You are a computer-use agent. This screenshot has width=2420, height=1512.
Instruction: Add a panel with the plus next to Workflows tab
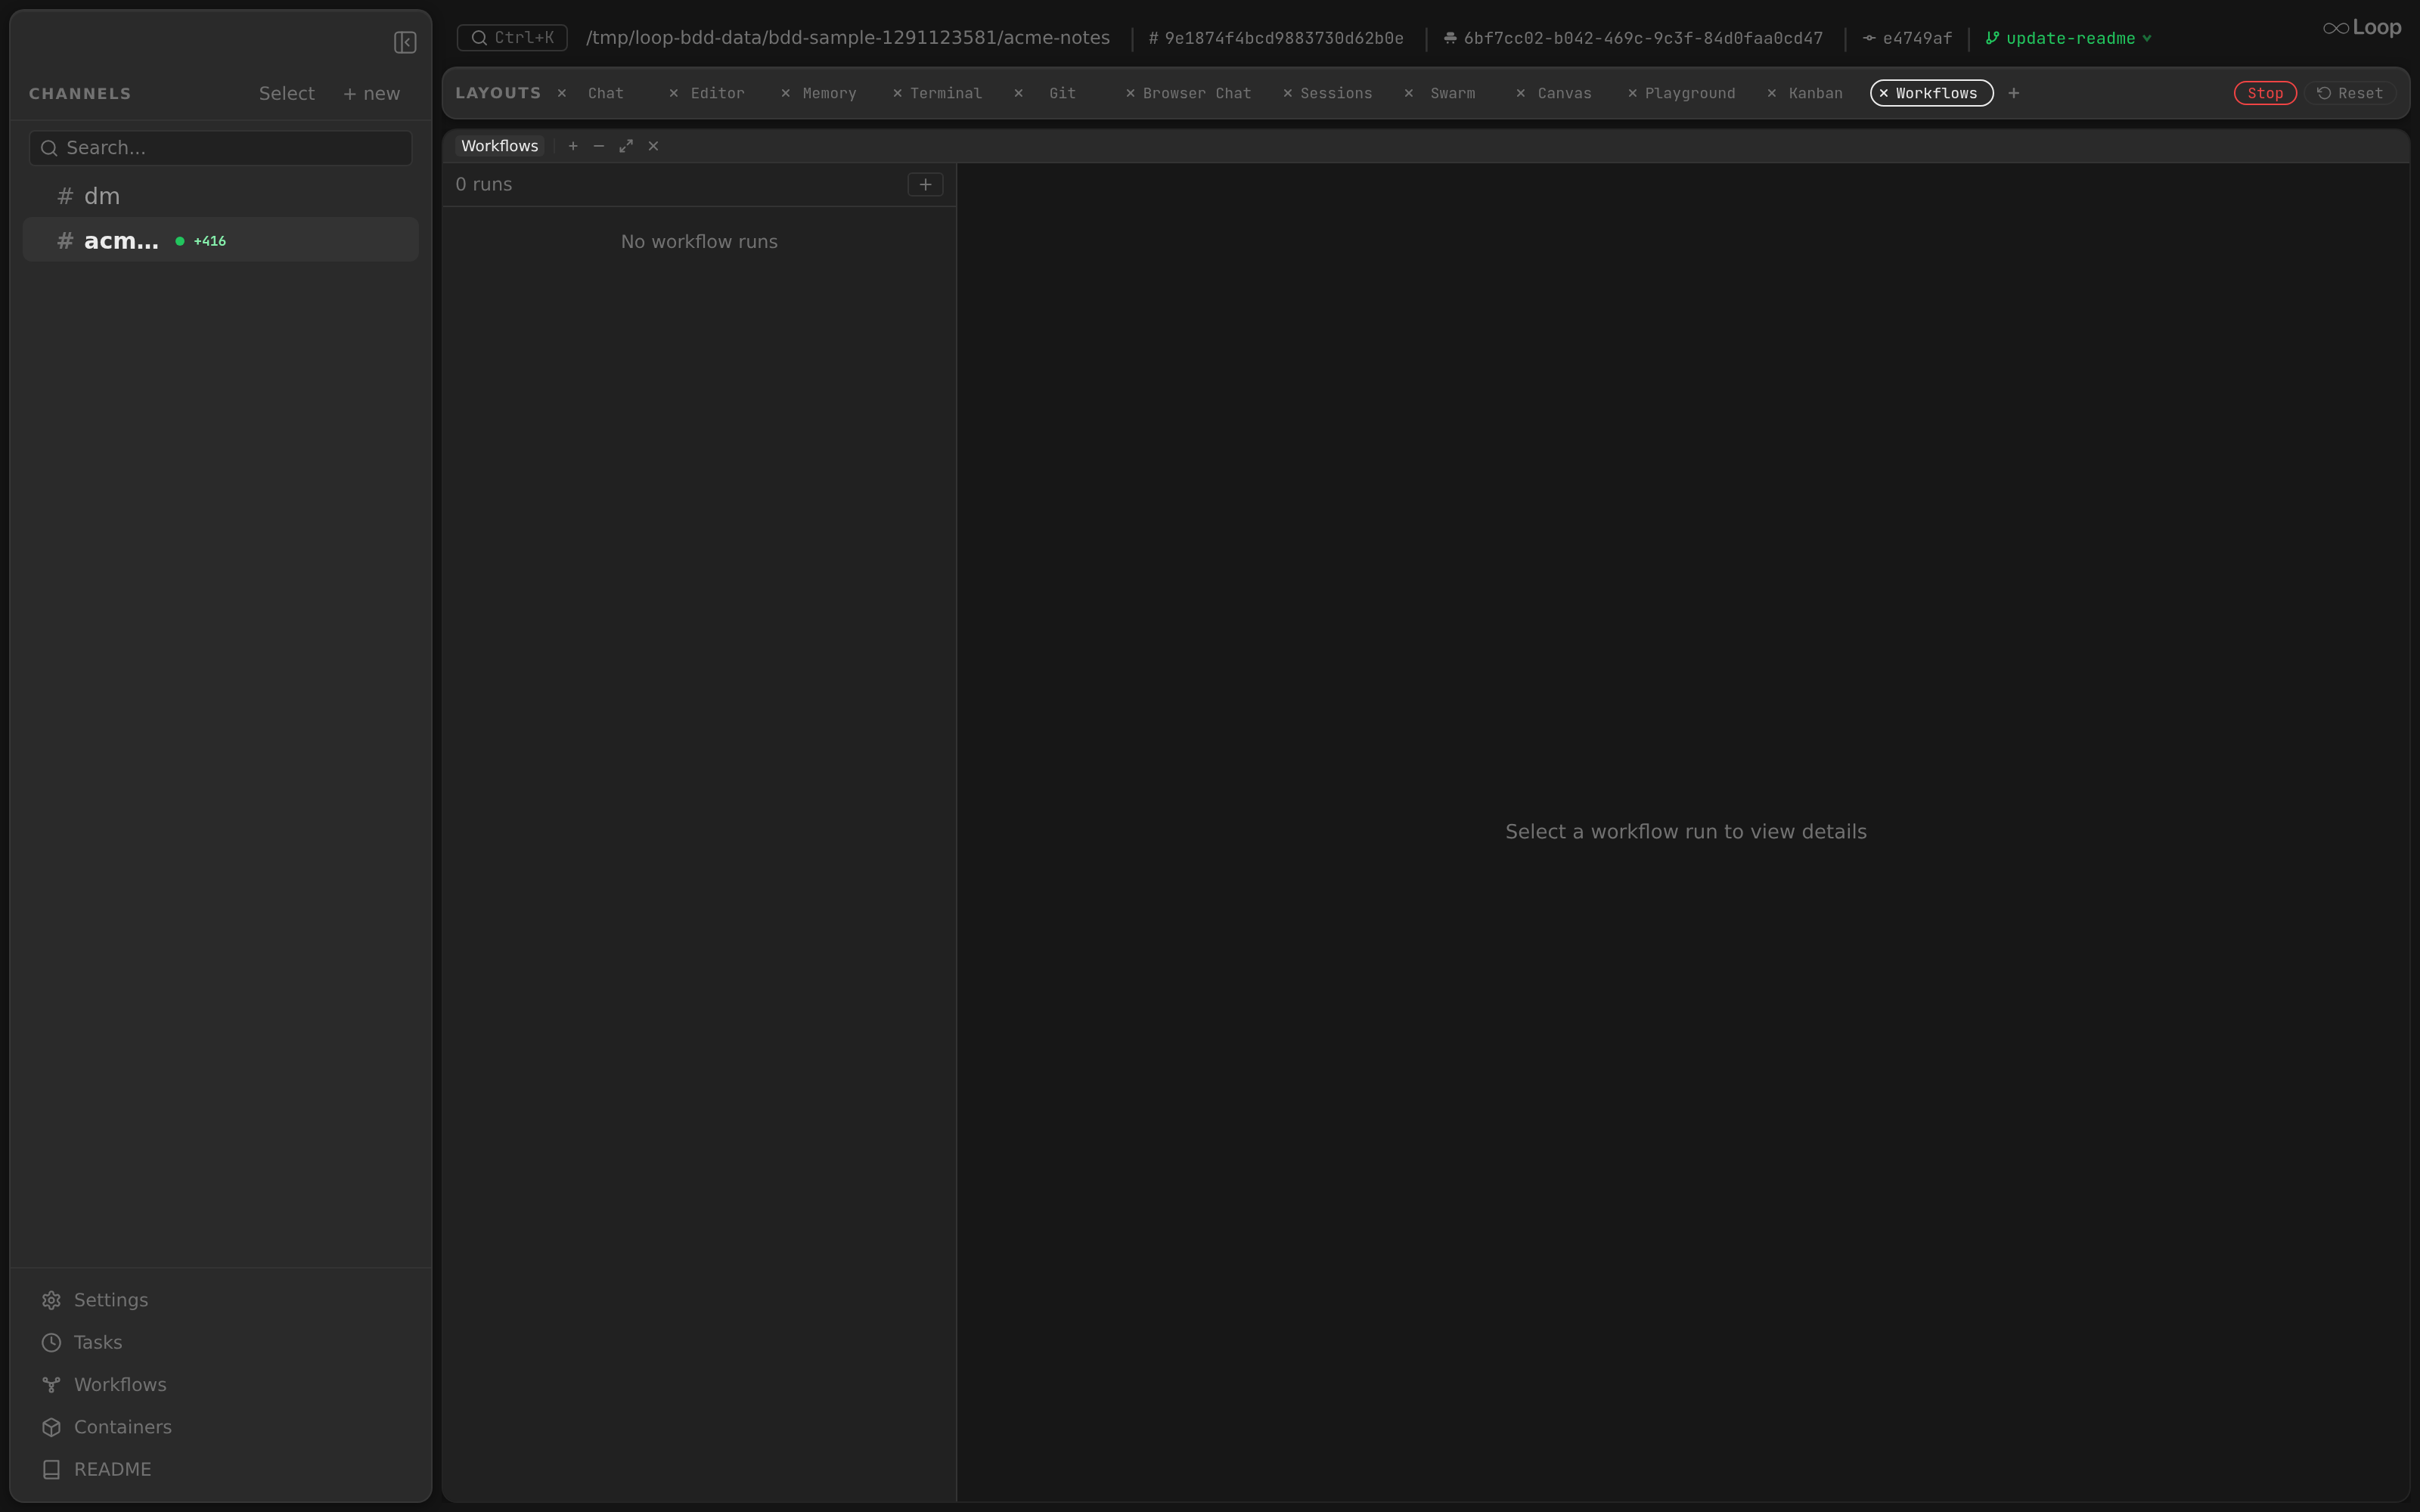pos(573,146)
